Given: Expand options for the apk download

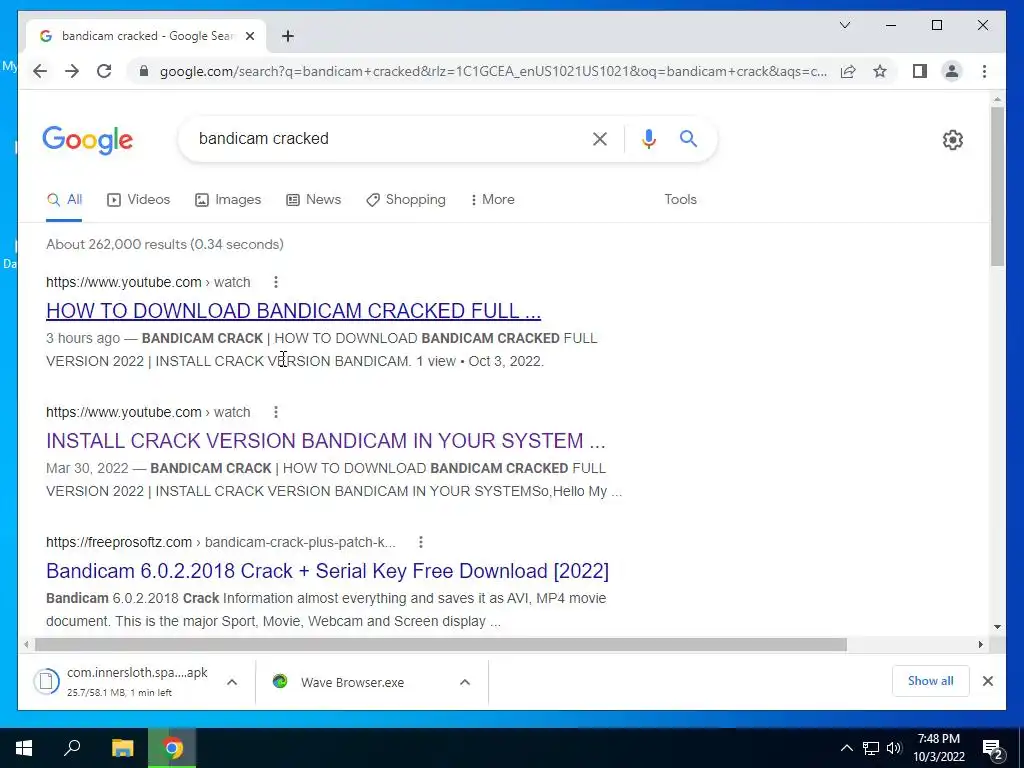Looking at the screenshot, I should [x=232, y=682].
